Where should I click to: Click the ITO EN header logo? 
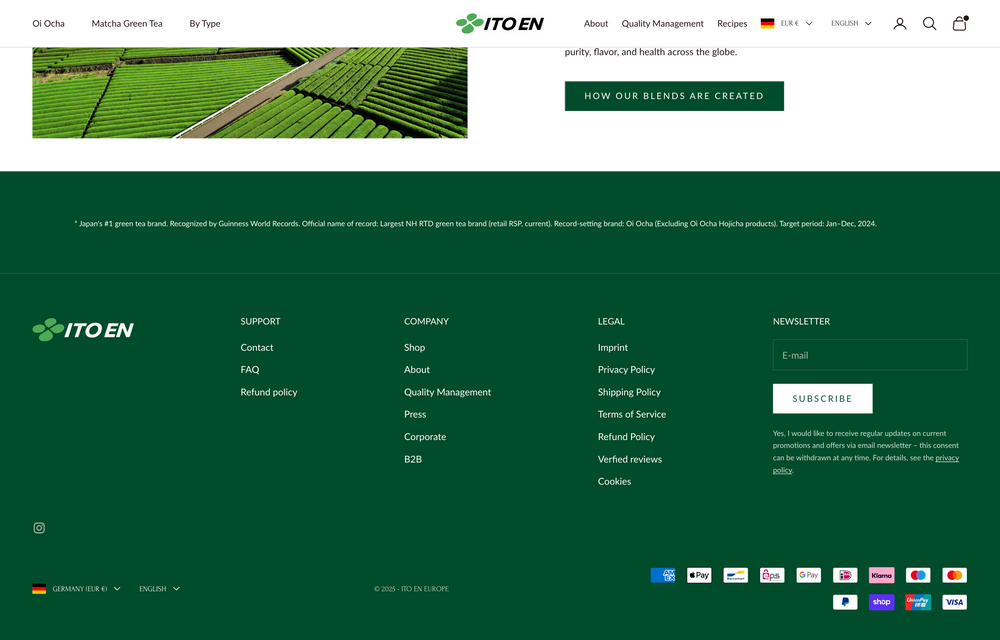tap(500, 22)
